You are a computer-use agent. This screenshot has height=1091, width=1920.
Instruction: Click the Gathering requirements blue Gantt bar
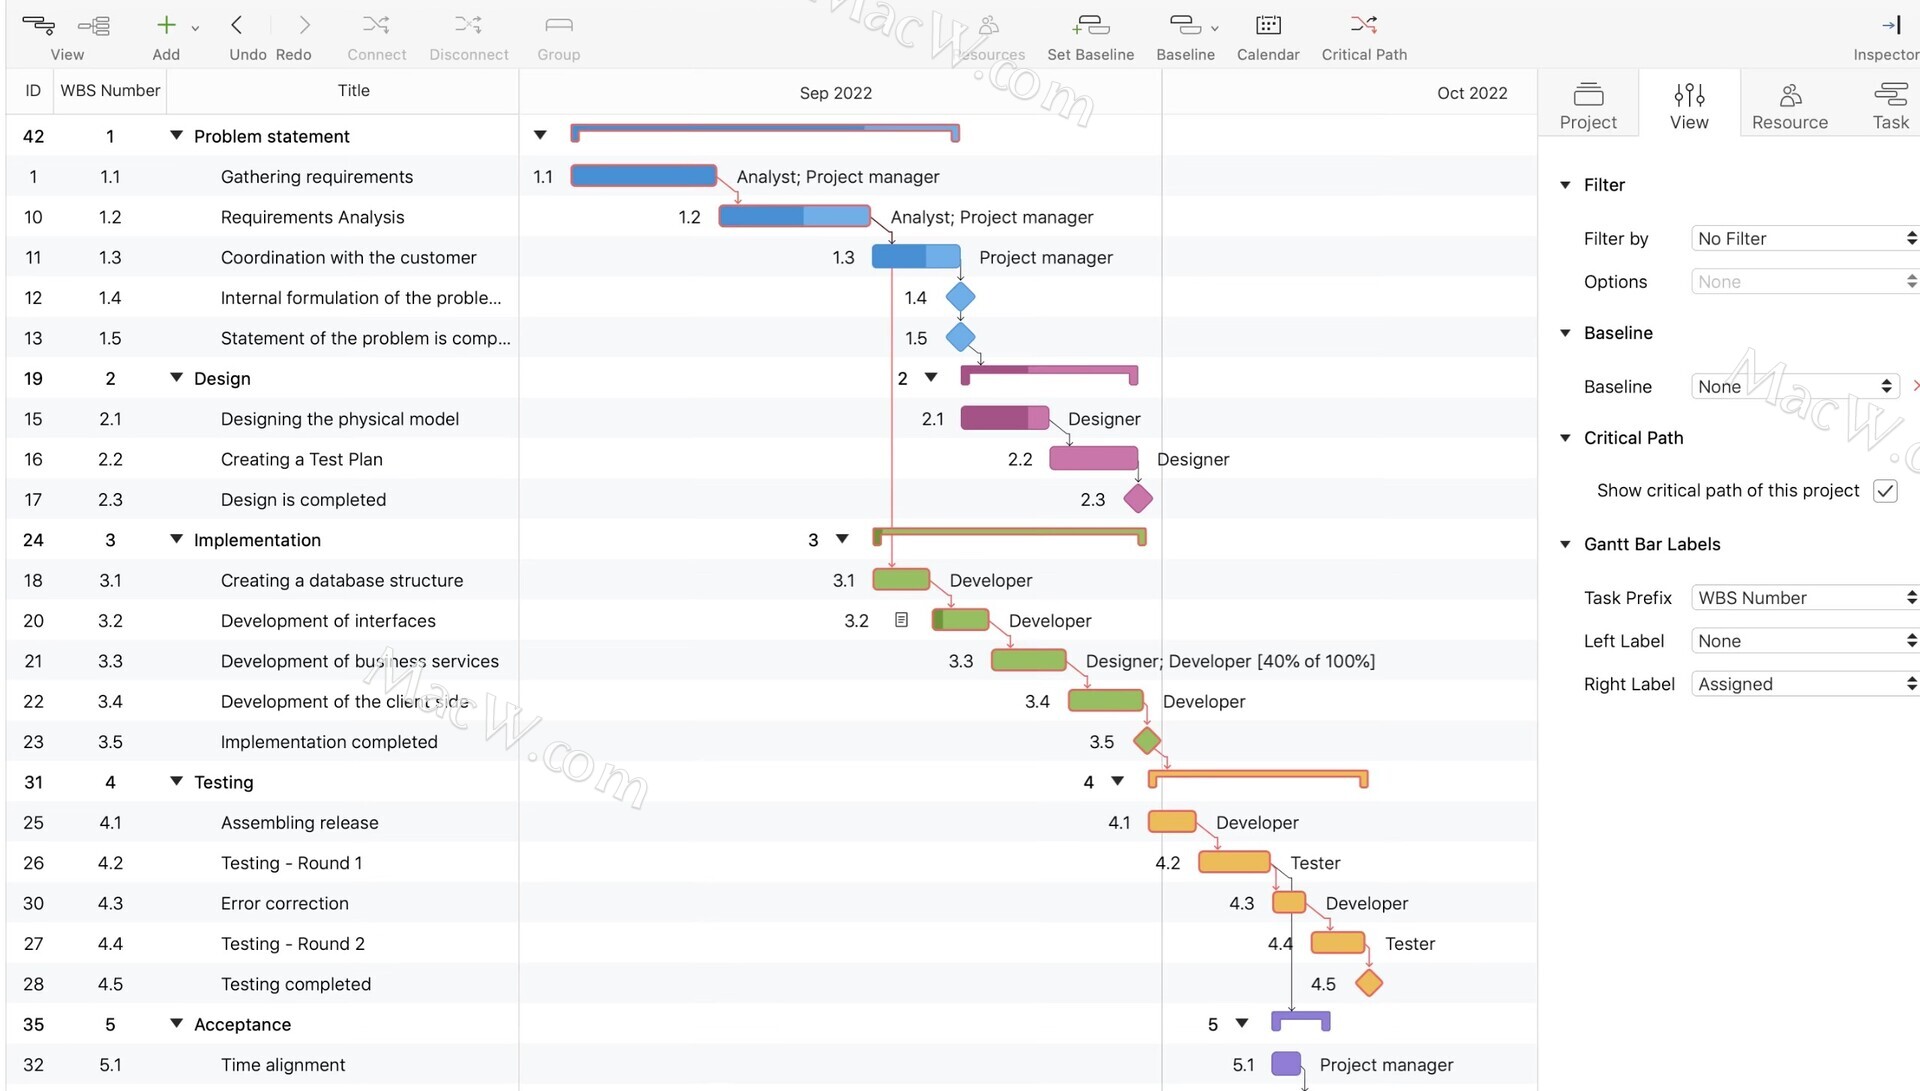coord(643,177)
